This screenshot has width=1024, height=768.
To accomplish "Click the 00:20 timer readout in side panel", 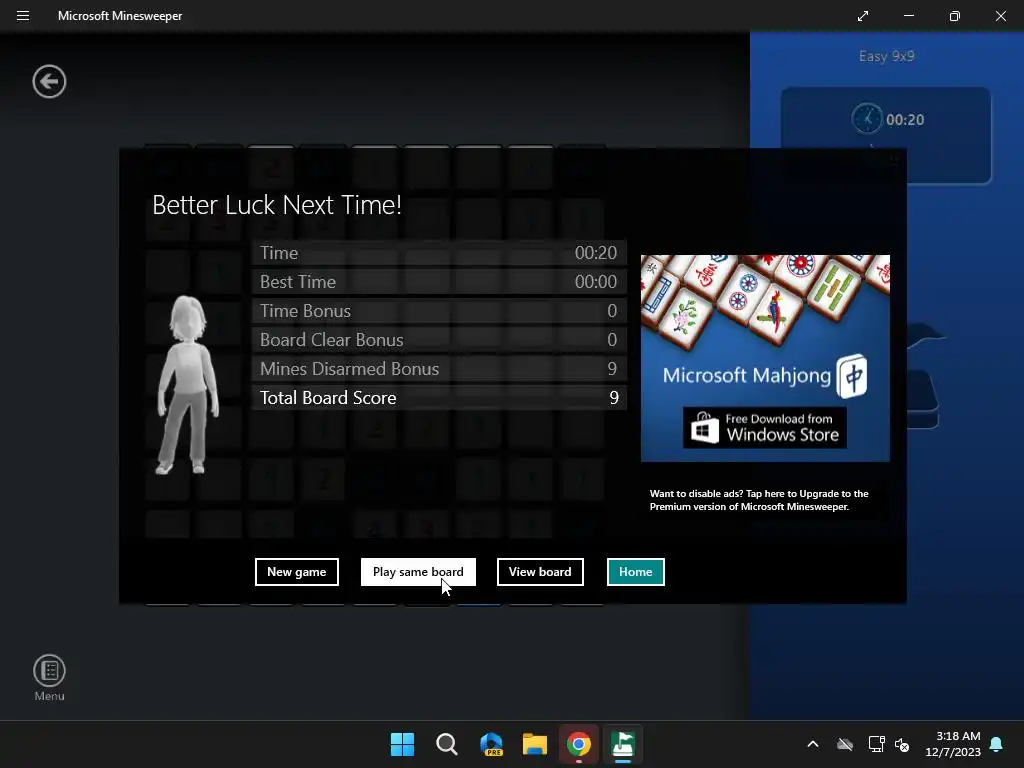I will [905, 120].
